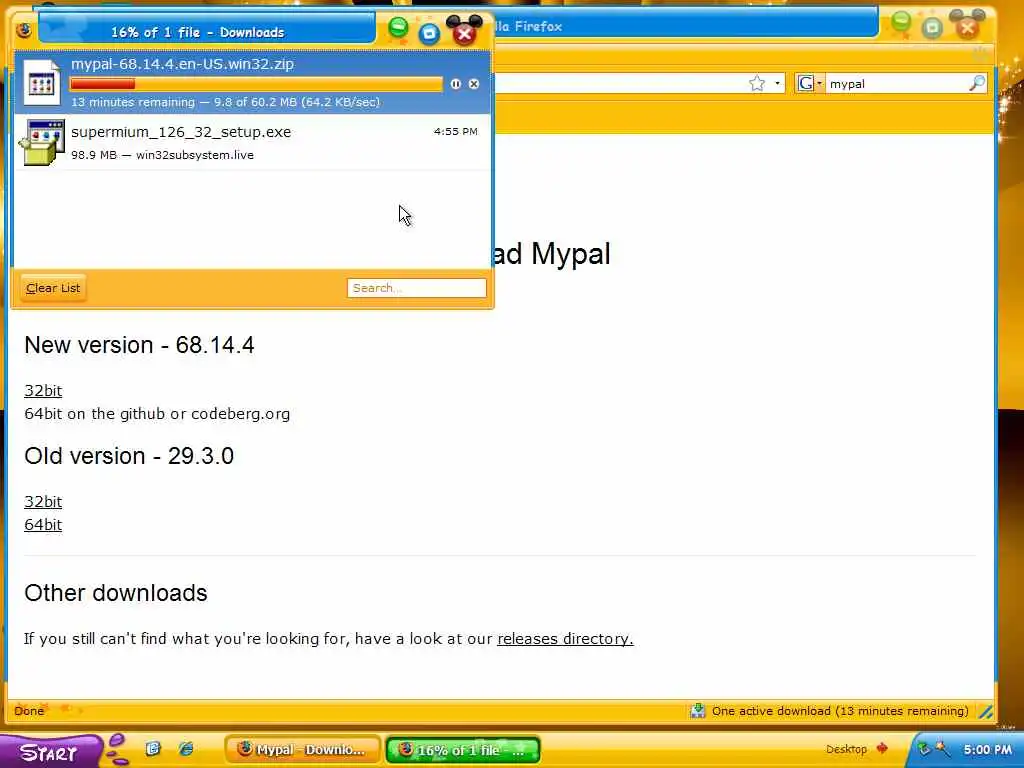
Task: Open the releases directory link
Action: tap(566, 639)
